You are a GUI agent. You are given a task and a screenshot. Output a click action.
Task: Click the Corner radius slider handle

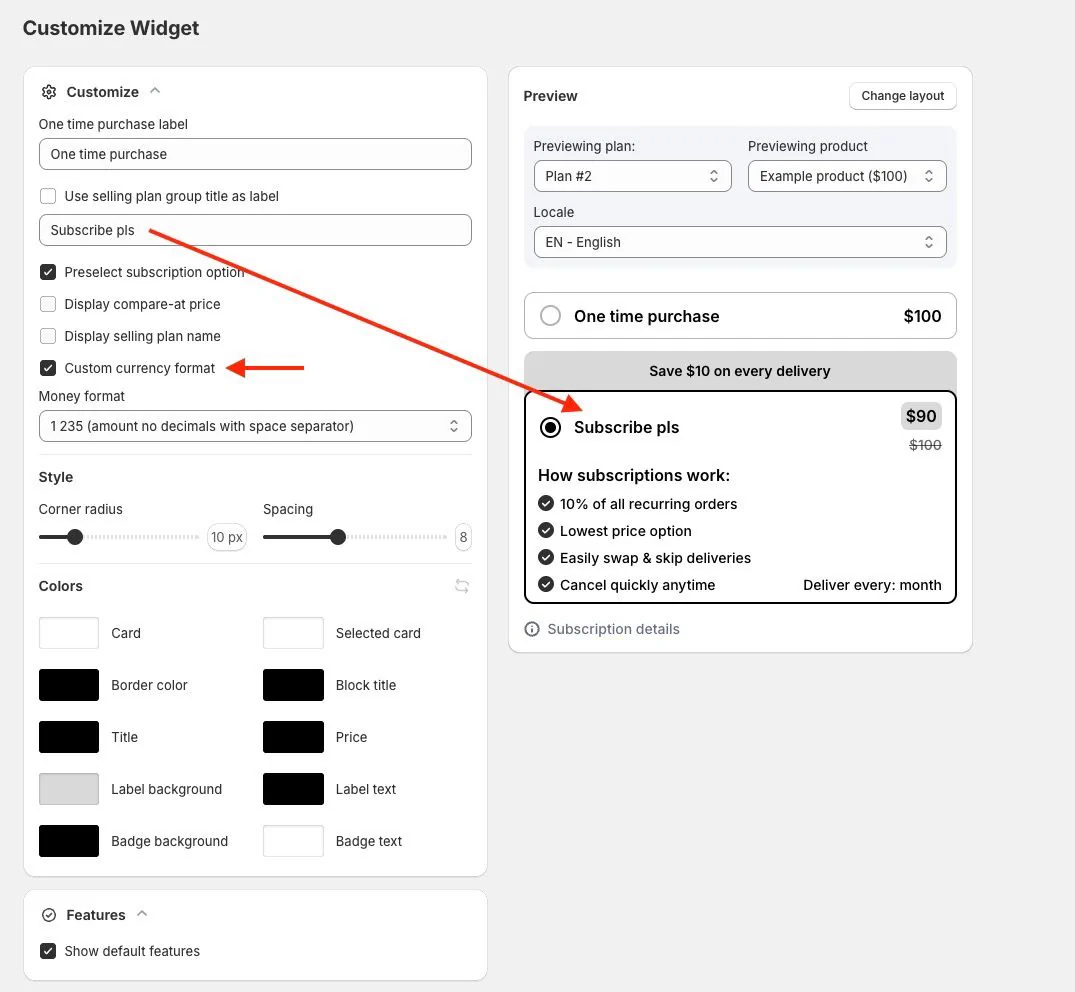pyautogui.click(x=75, y=537)
